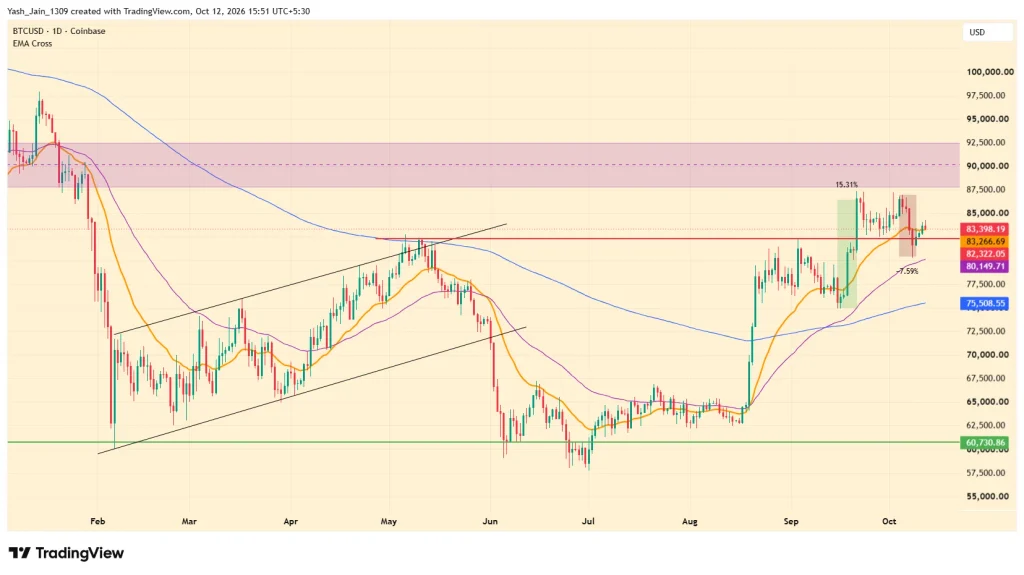Click the 90,000.00 price axis label

tap(987, 166)
